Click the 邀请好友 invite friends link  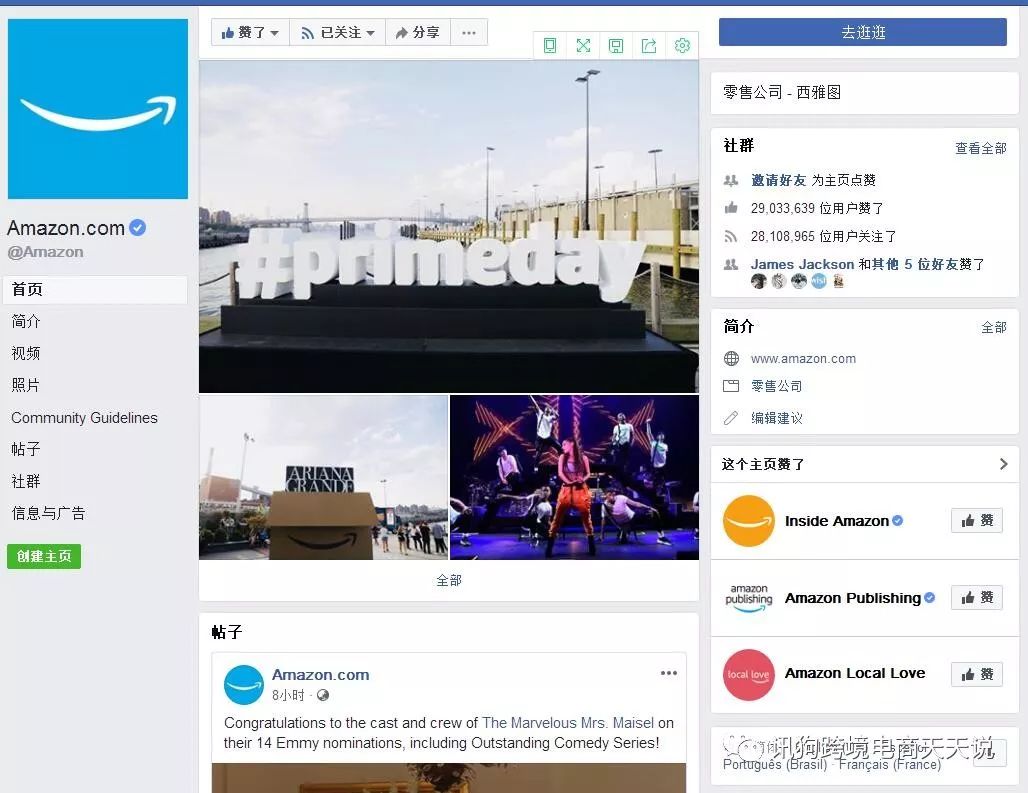point(778,180)
